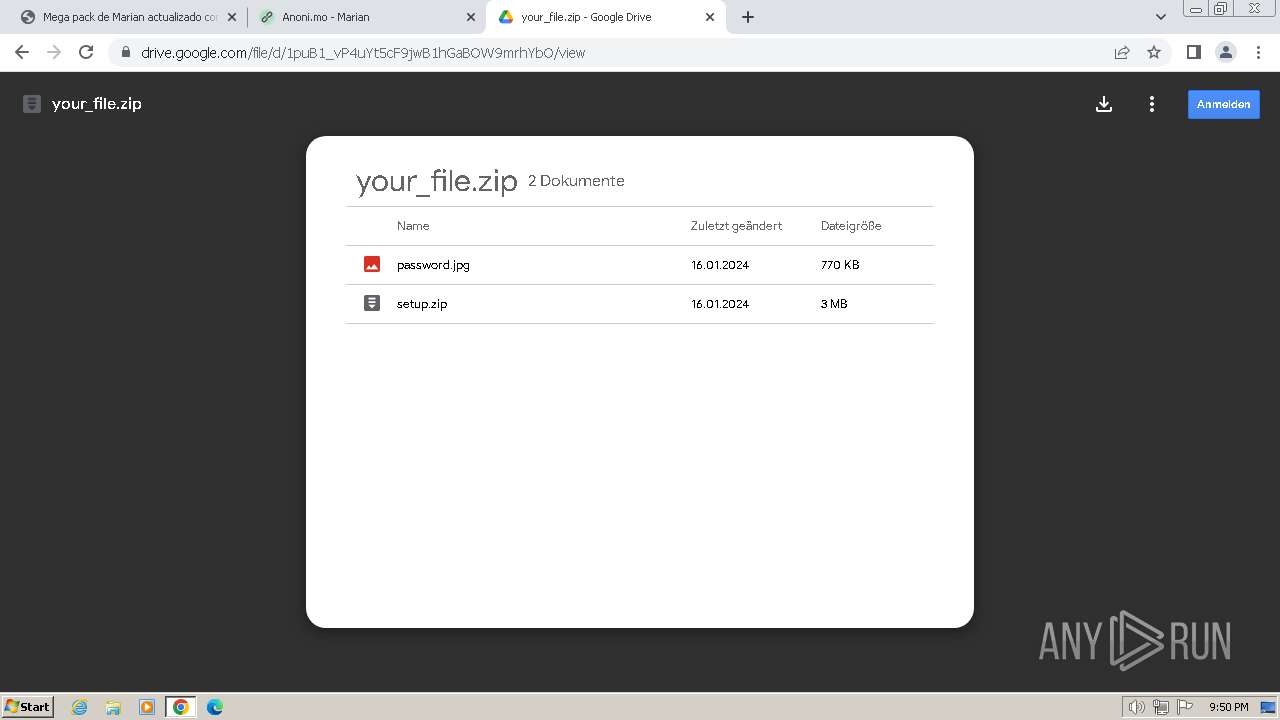This screenshot has width=1280, height=720.
Task: Open a new browser tab
Action: [x=748, y=17]
